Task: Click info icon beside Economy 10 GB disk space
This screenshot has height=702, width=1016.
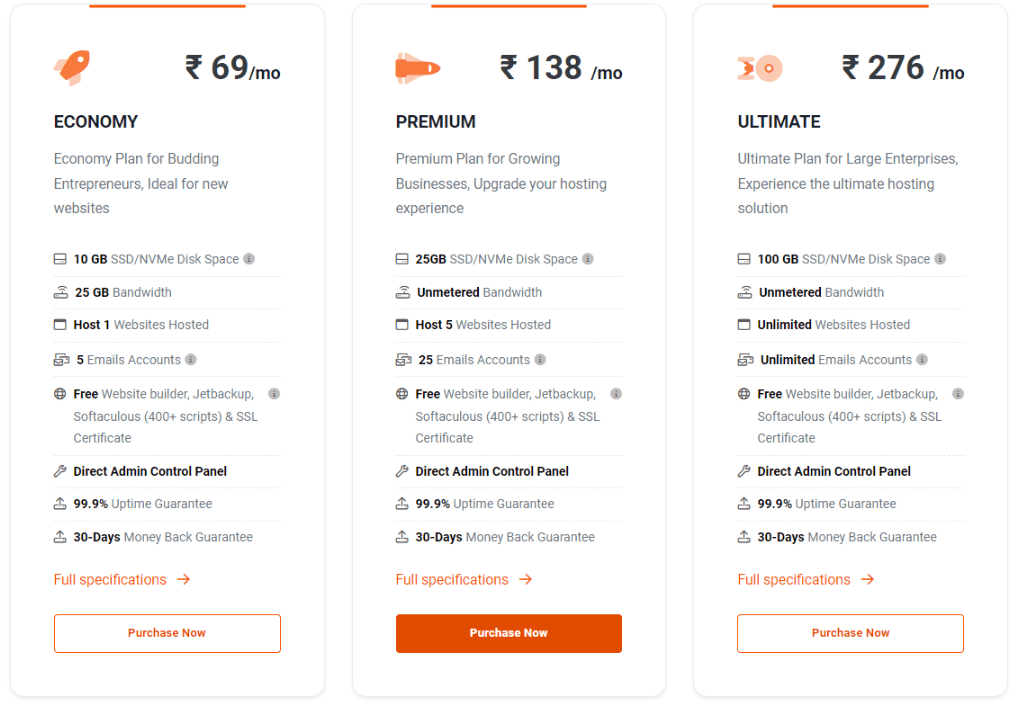Action: click(249, 259)
